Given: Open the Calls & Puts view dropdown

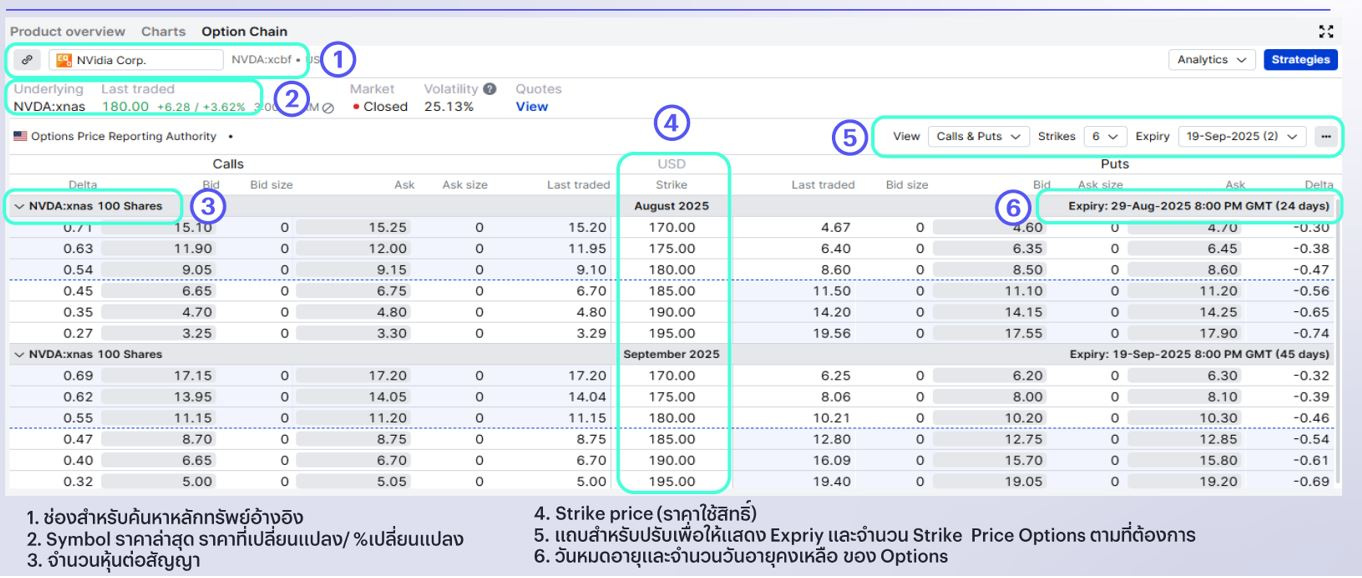Looking at the screenshot, I should [978, 136].
